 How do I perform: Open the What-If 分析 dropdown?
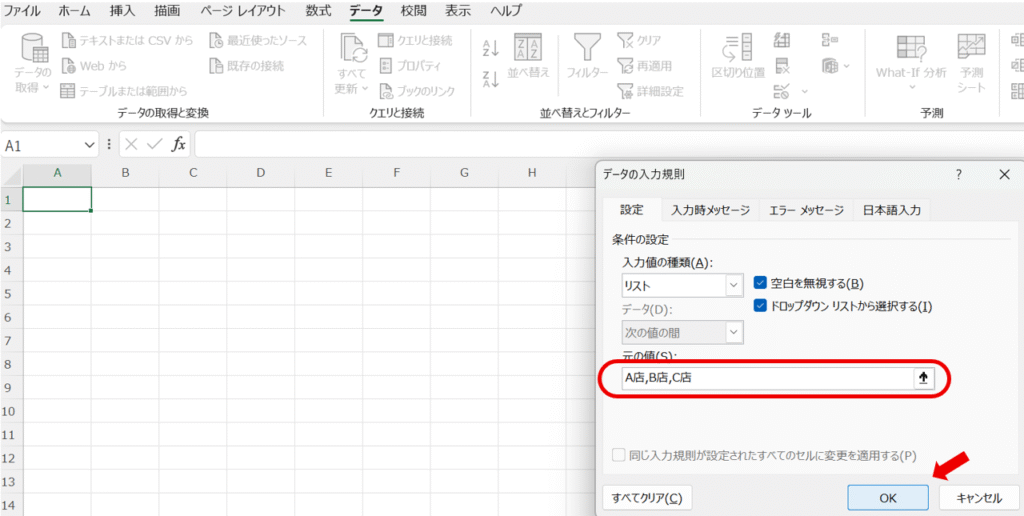click(x=910, y=62)
